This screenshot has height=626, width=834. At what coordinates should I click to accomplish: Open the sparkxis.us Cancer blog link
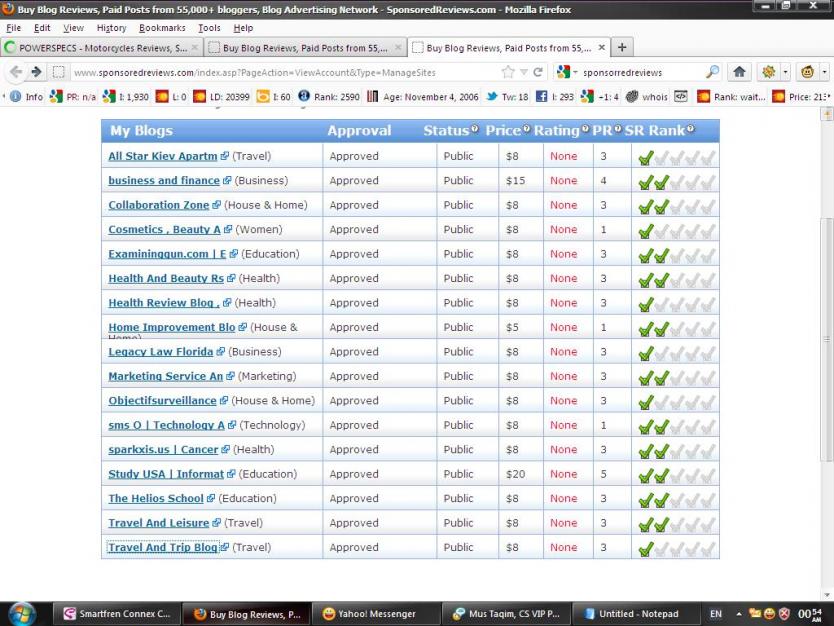coord(163,449)
